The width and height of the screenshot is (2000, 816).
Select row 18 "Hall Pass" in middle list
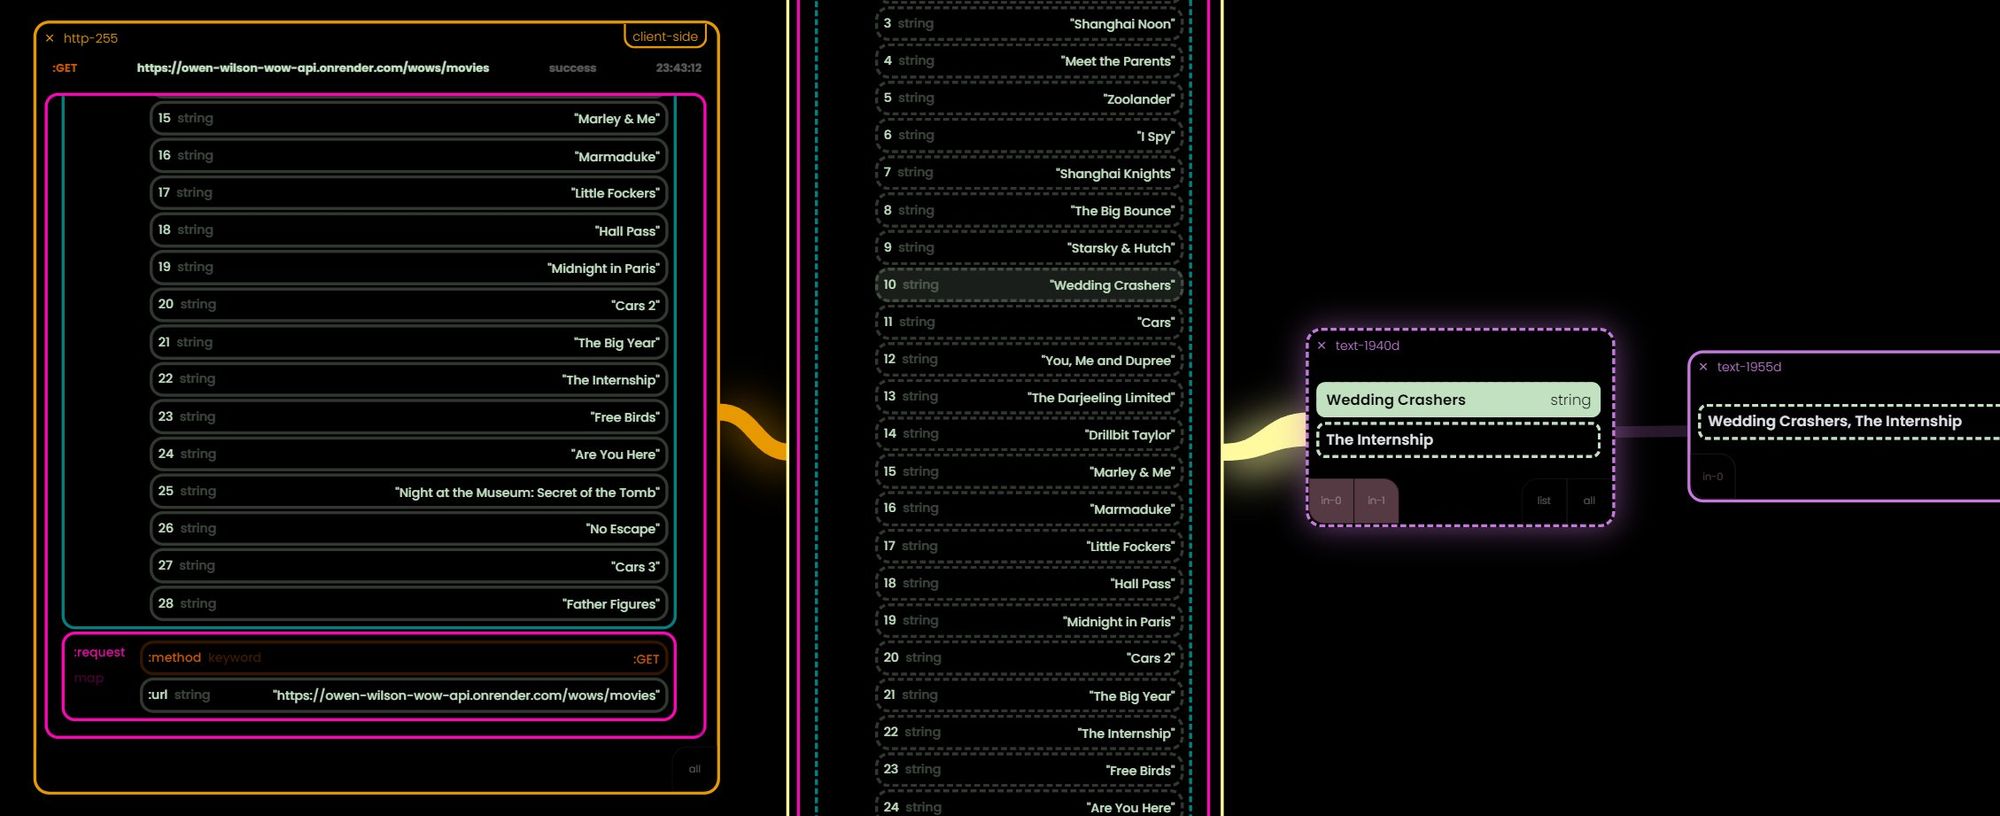[1029, 584]
